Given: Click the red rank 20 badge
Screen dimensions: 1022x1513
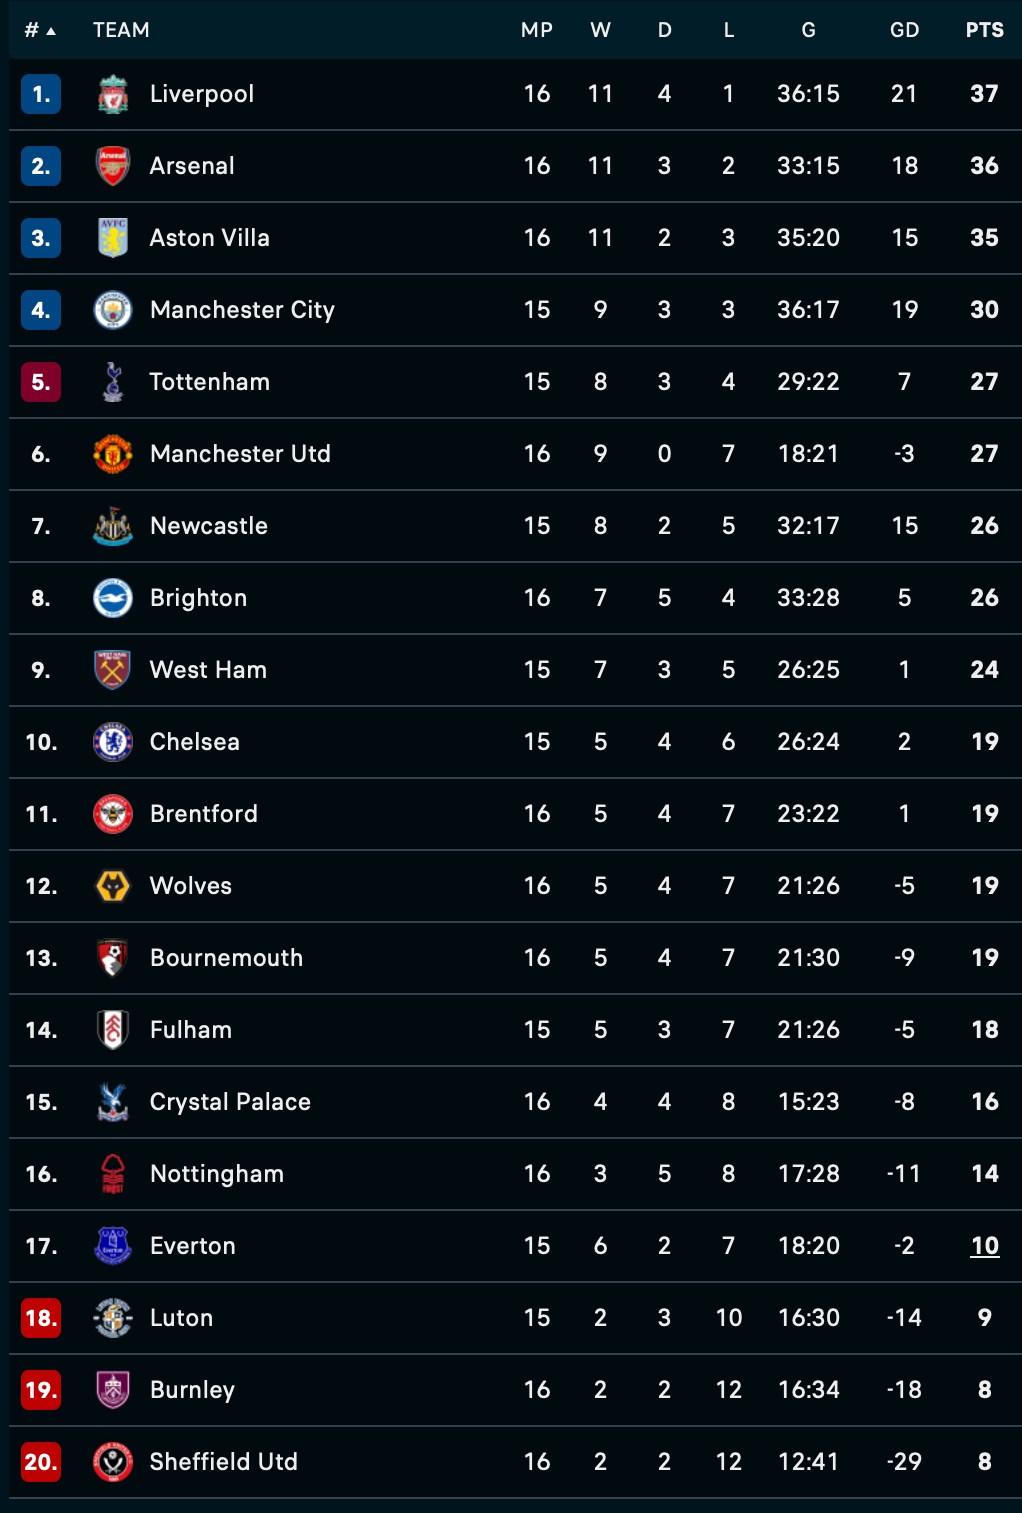Looking at the screenshot, I should pyautogui.click(x=41, y=1462).
